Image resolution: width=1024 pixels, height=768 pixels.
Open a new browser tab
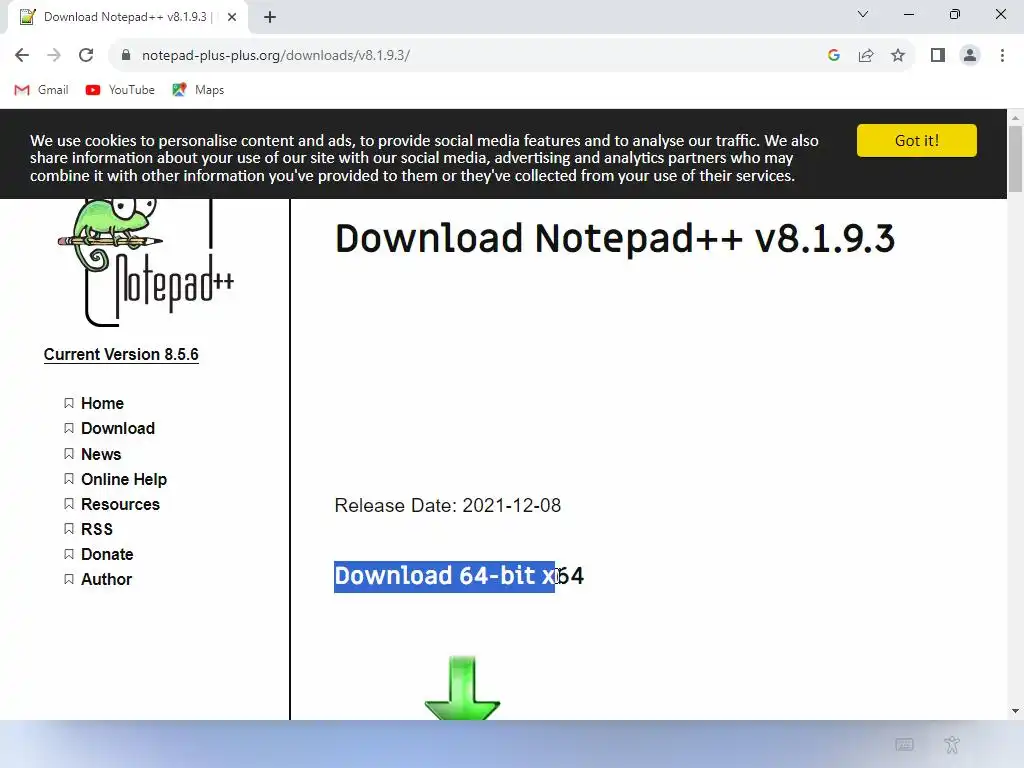(270, 17)
